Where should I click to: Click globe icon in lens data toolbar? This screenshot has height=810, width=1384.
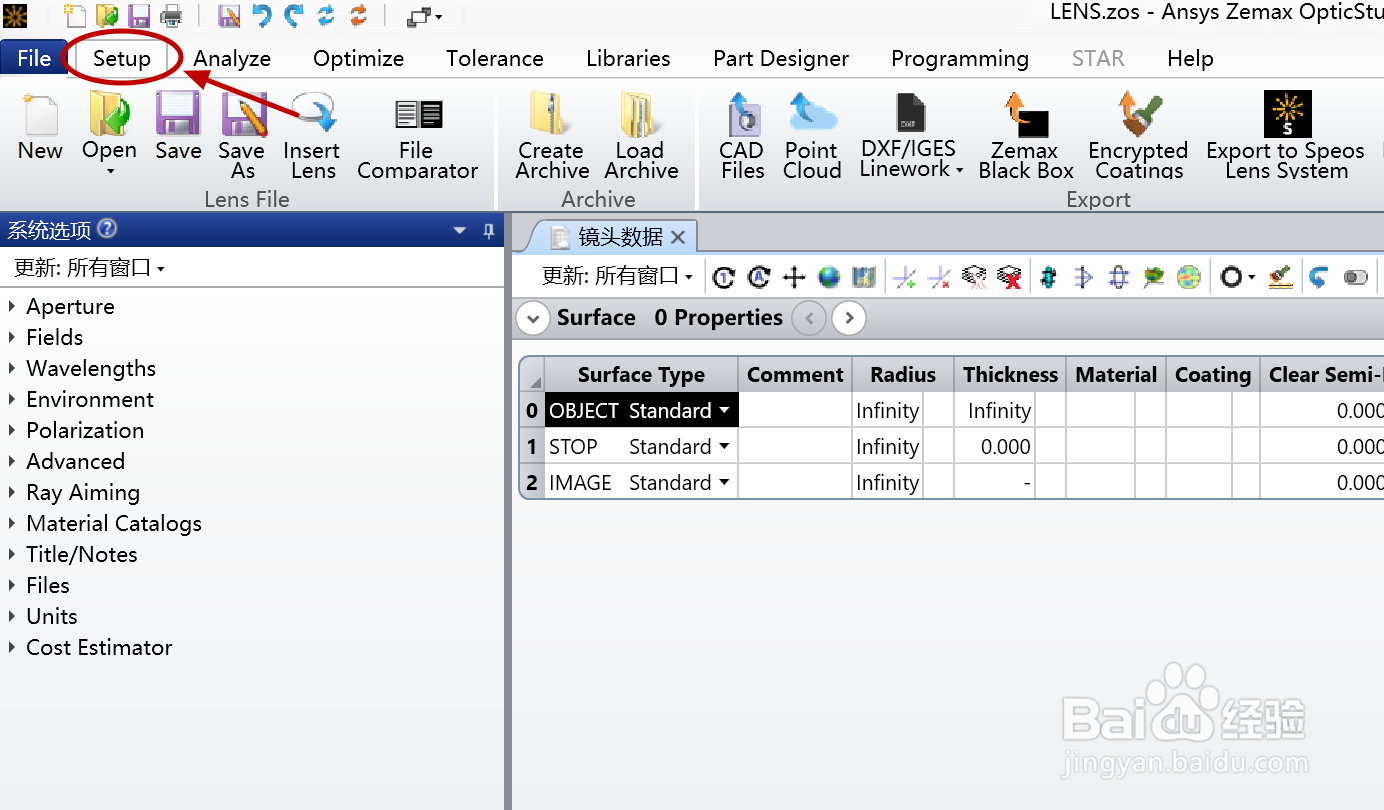[829, 277]
